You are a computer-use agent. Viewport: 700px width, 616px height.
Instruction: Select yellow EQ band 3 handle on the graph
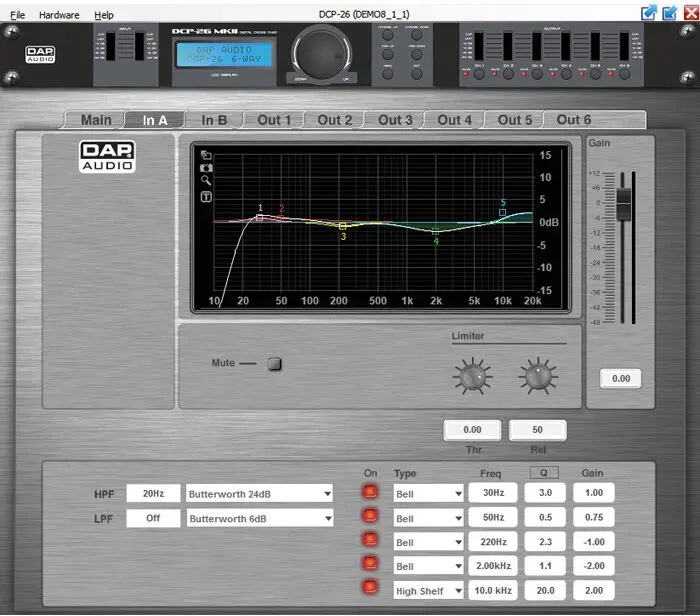(x=342, y=226)
